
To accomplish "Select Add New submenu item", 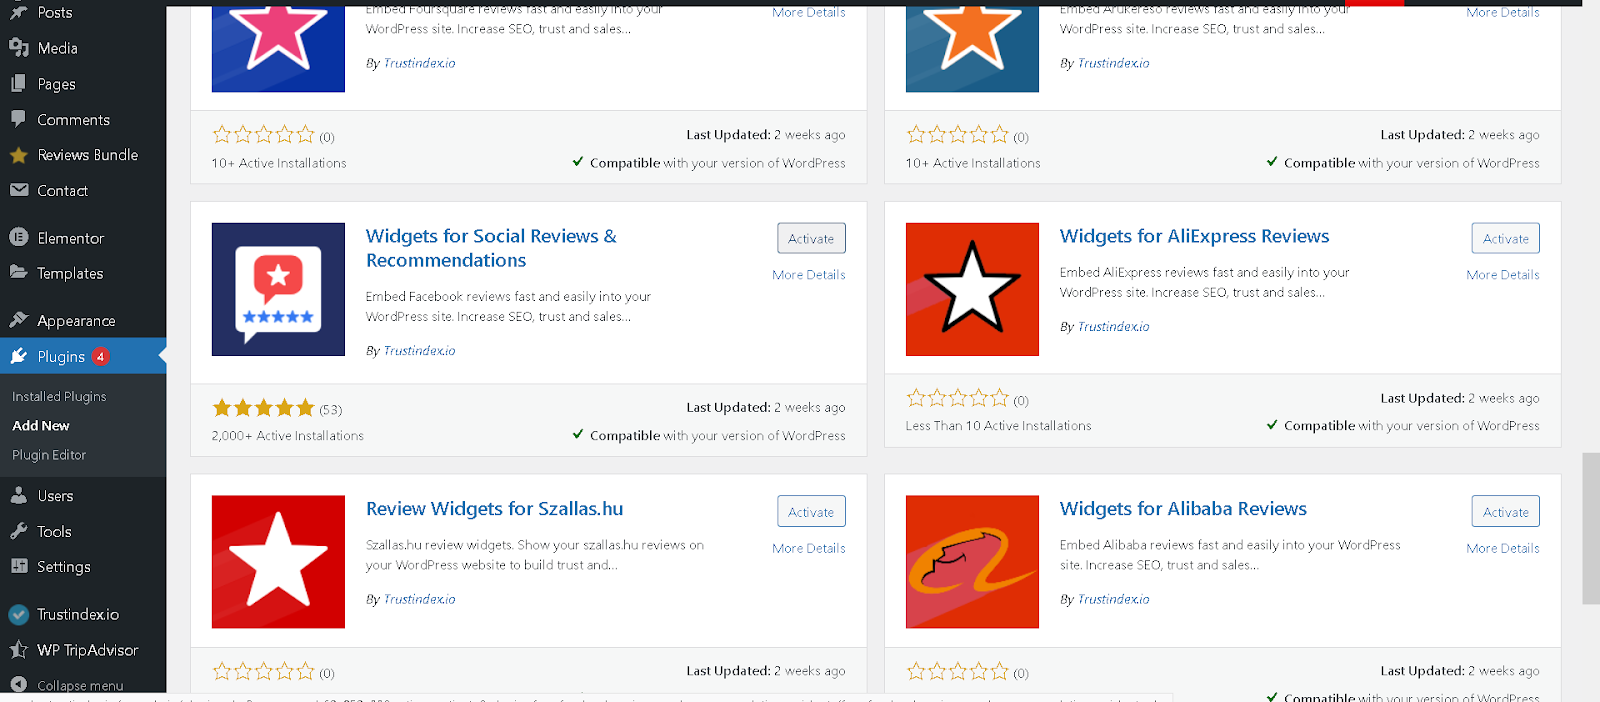I will pos(41,425).
